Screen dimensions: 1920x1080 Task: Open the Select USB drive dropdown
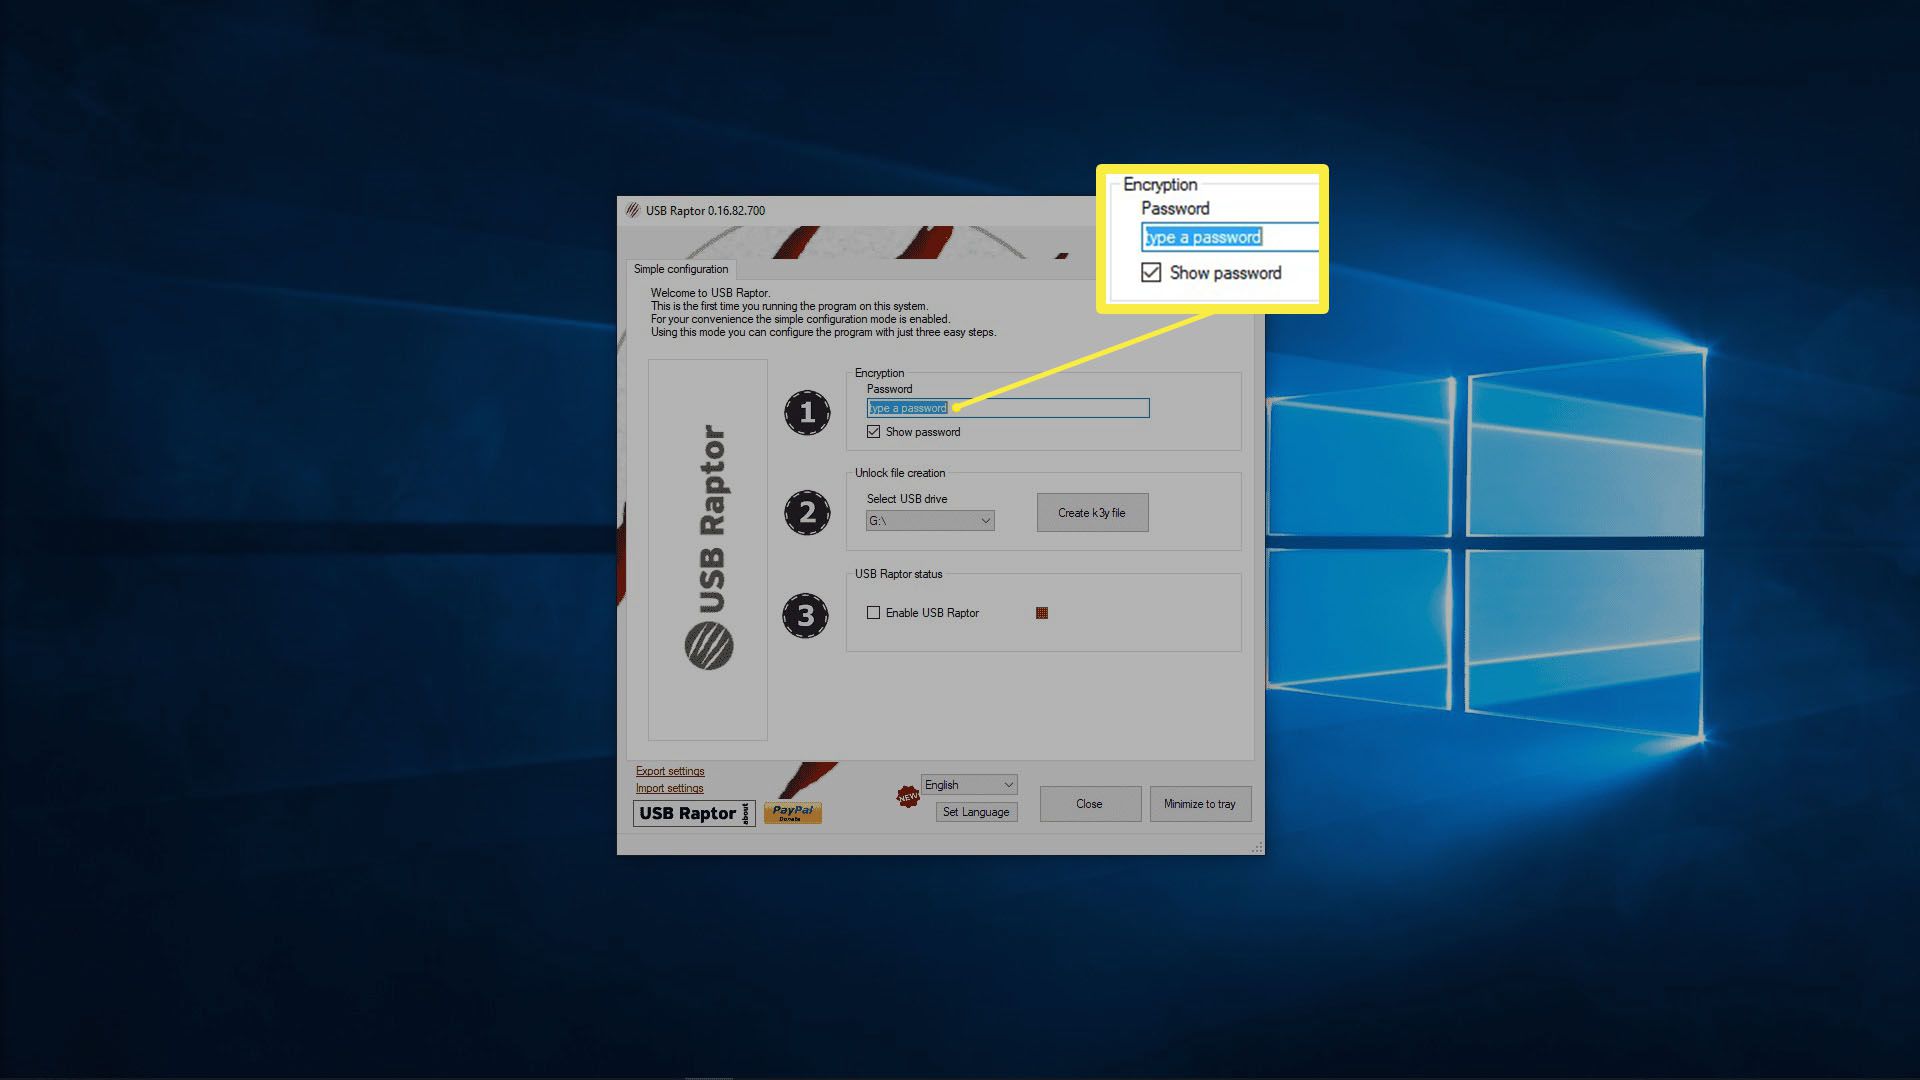[930, 521]
